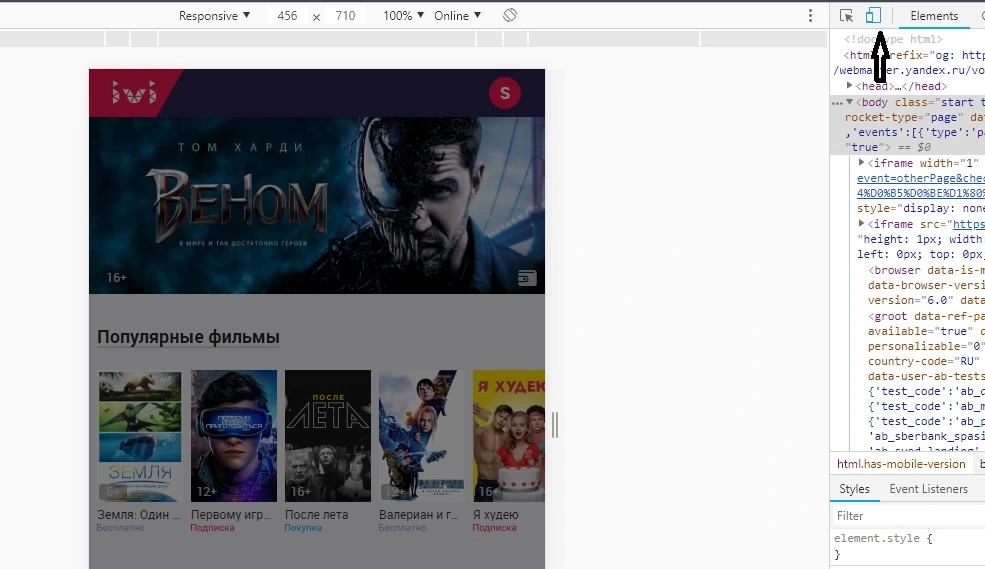Expand the iframe width="1" node
Screen dimensions: 985x569
point(862,163)
